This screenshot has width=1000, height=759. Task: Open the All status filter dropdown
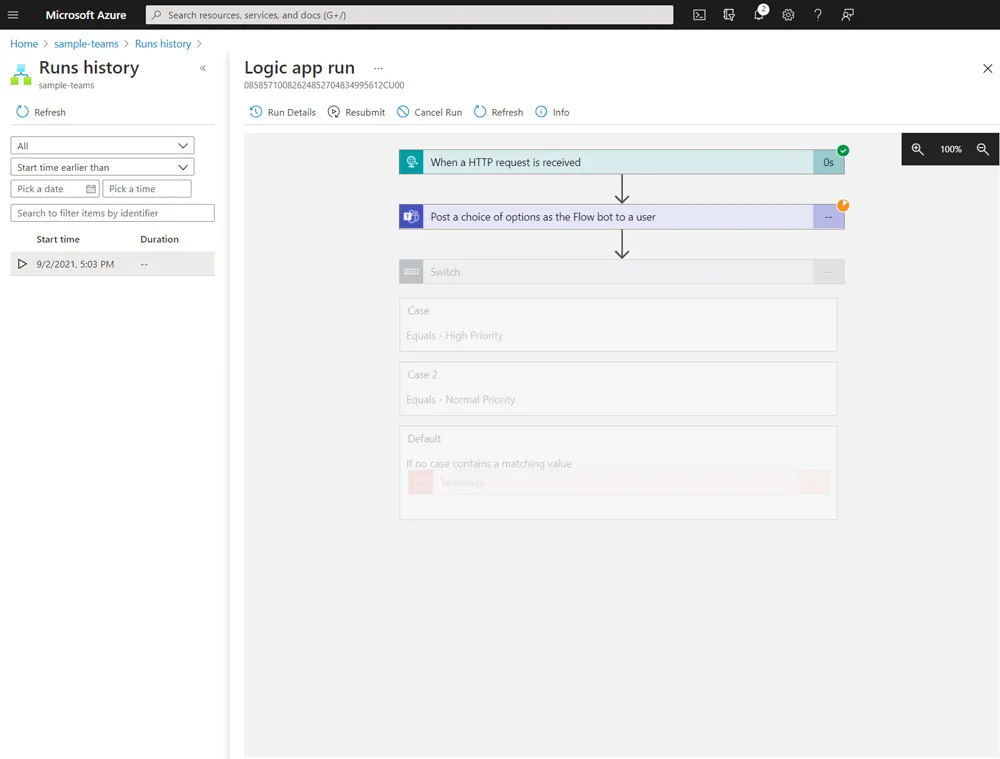(x=102, y=145)
